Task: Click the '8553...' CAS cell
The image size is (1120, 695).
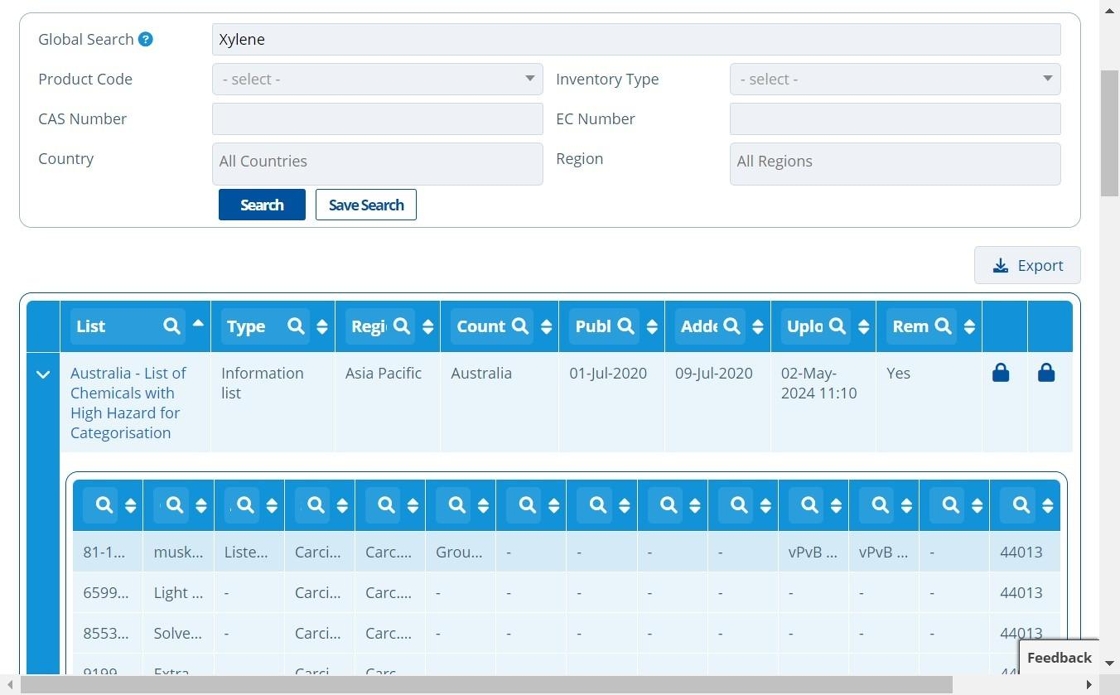Action: click(106, 633)
